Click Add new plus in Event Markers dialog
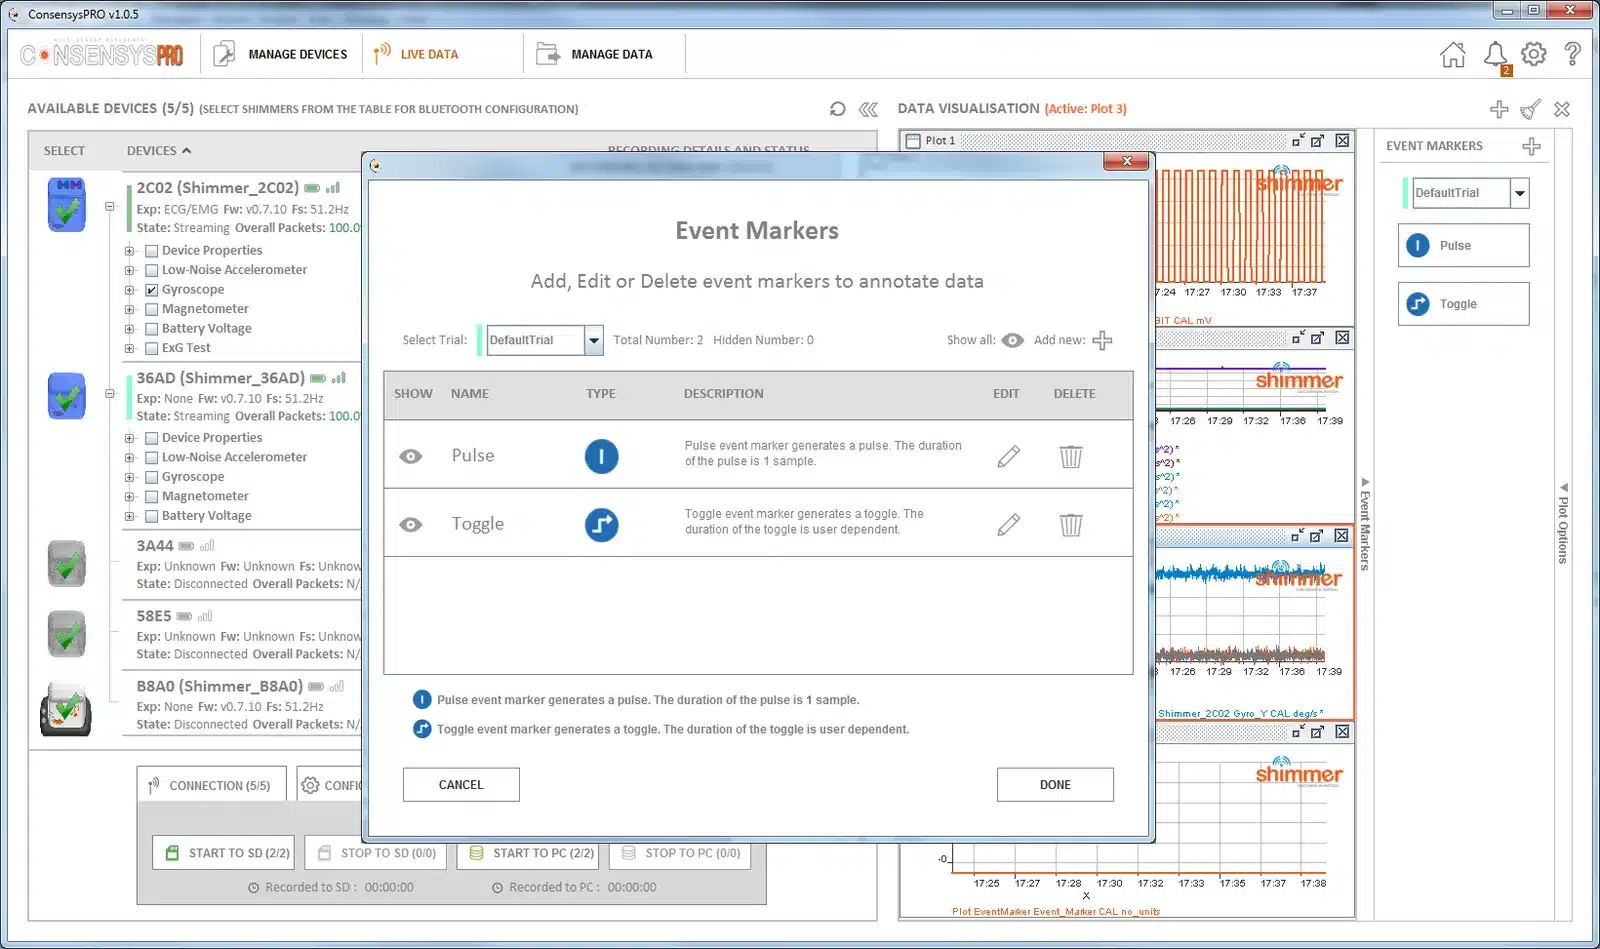The image size is (1600, 949). (1102, 341)
